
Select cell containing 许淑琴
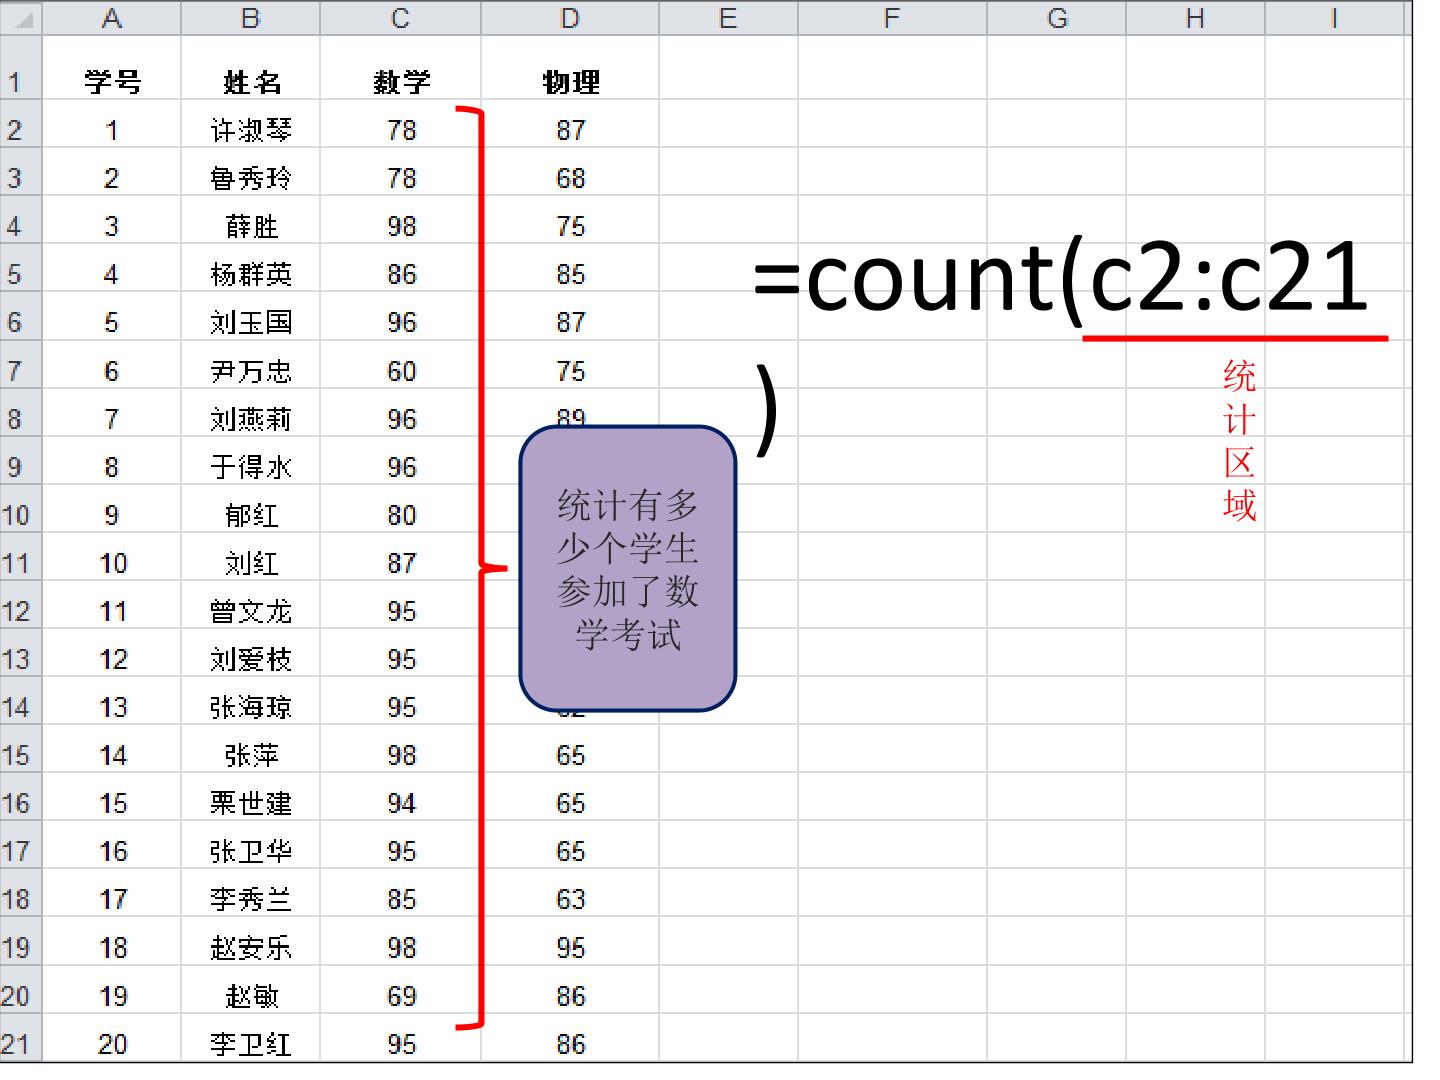tap(250, 128)
